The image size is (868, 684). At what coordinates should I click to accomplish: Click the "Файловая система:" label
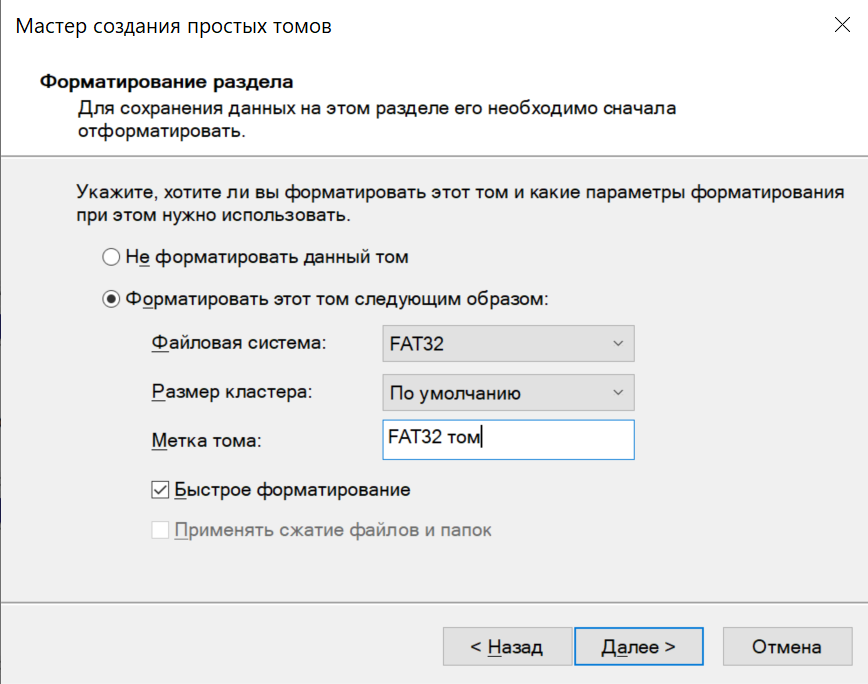coord(239,344)
